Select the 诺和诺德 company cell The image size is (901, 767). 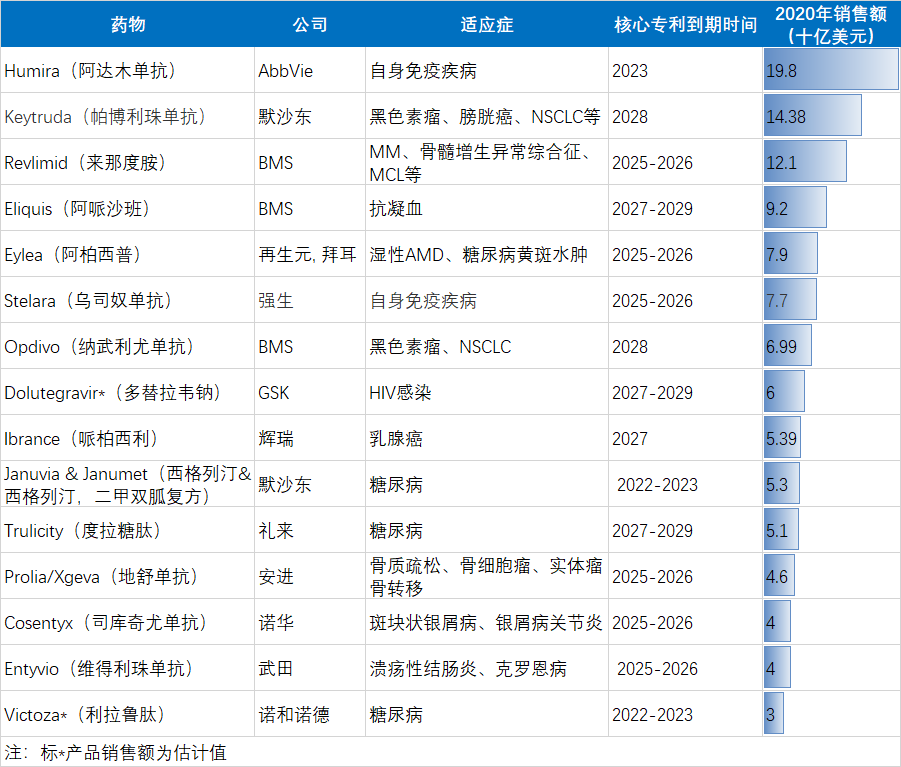click(310, 714)
